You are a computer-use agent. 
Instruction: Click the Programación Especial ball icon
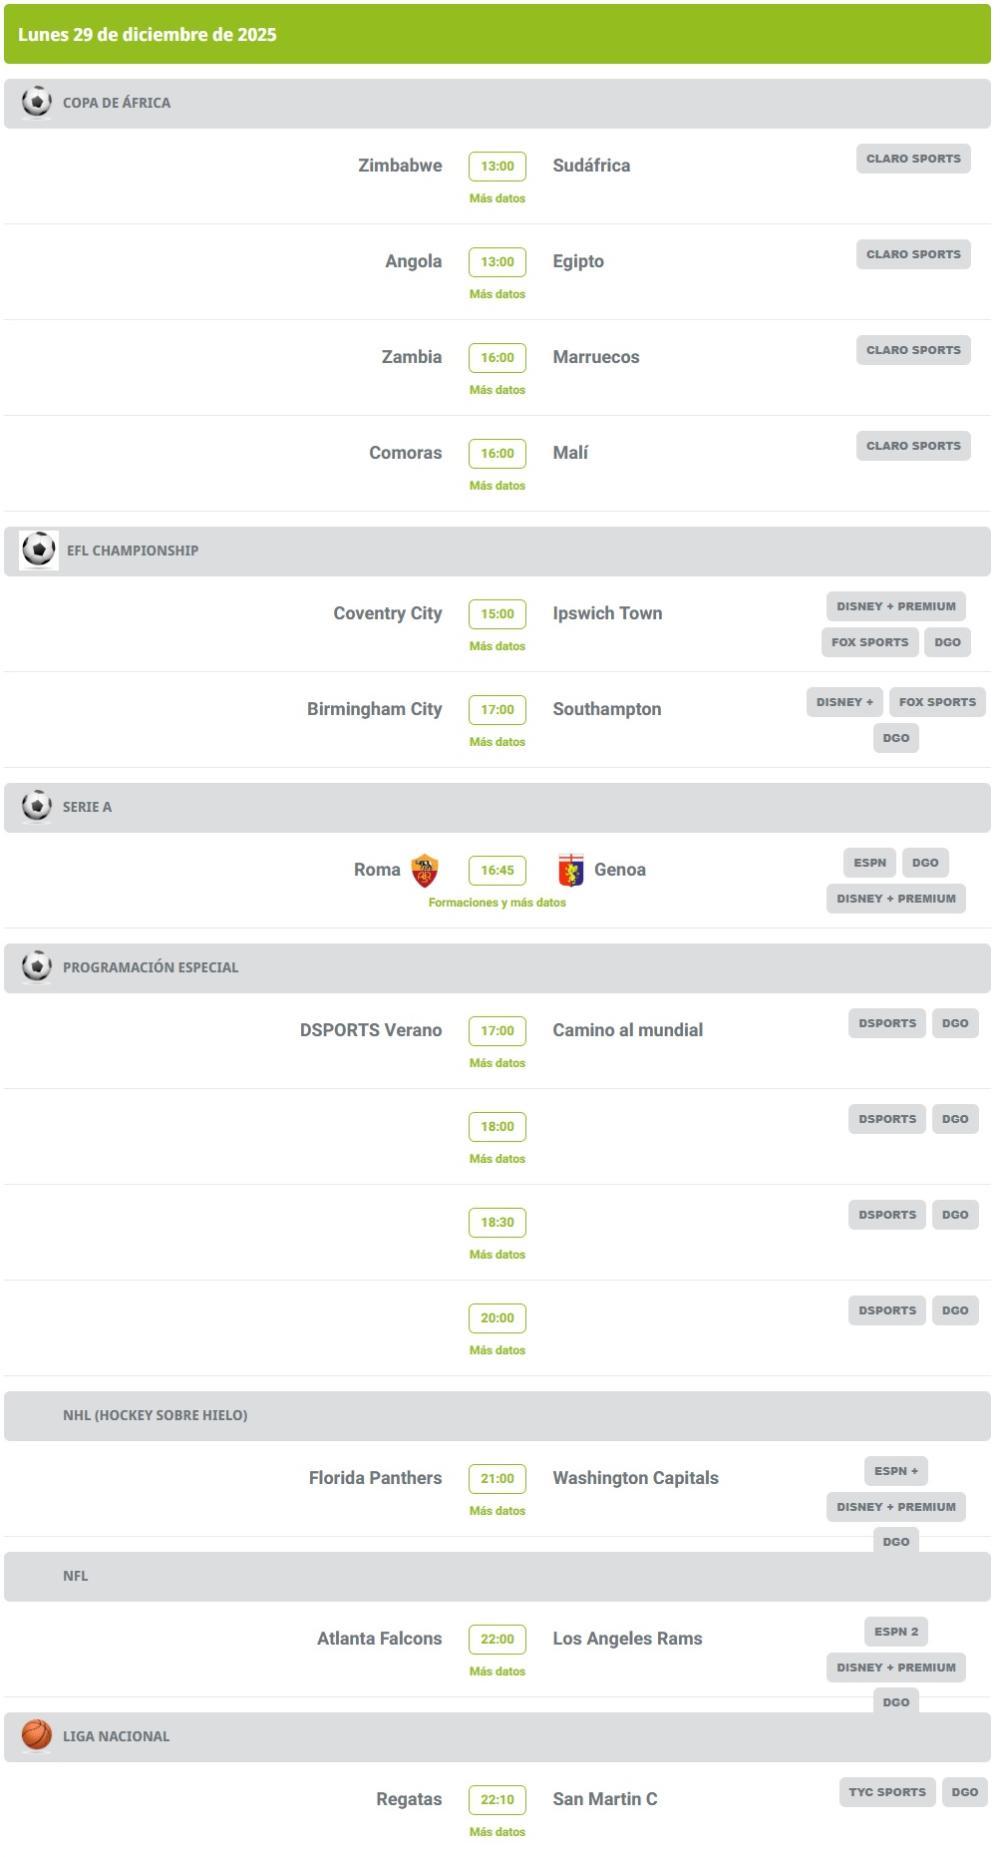point(37,967)
